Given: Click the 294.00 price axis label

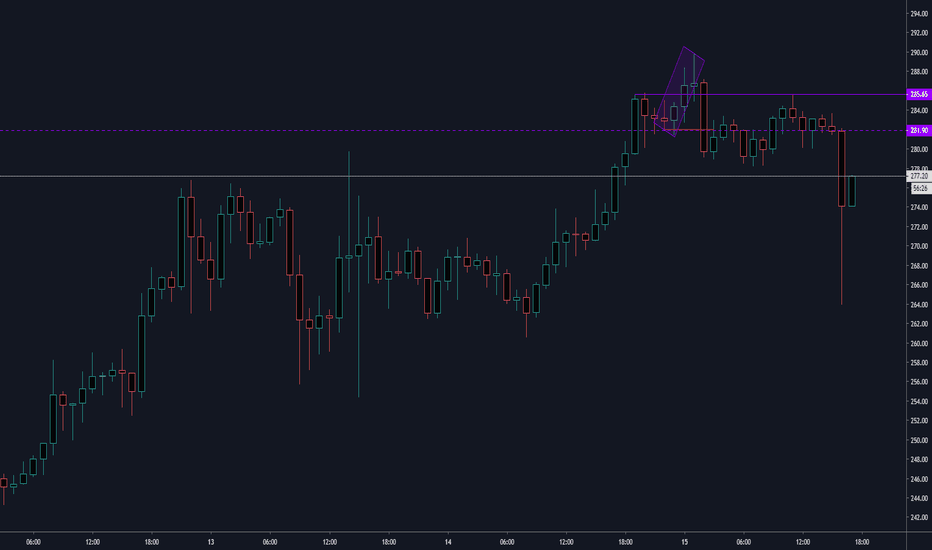Looking at the screenshot, I should tap(919, 14).
